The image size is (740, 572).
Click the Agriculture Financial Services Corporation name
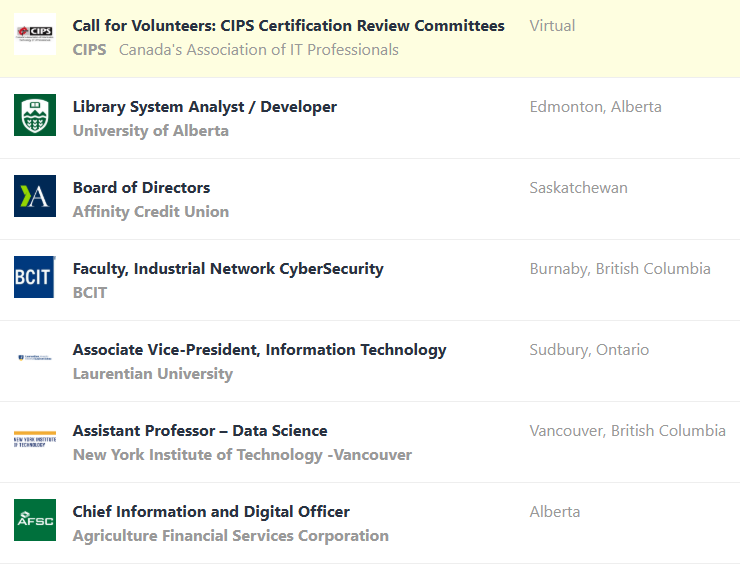[x=230, y=536]
